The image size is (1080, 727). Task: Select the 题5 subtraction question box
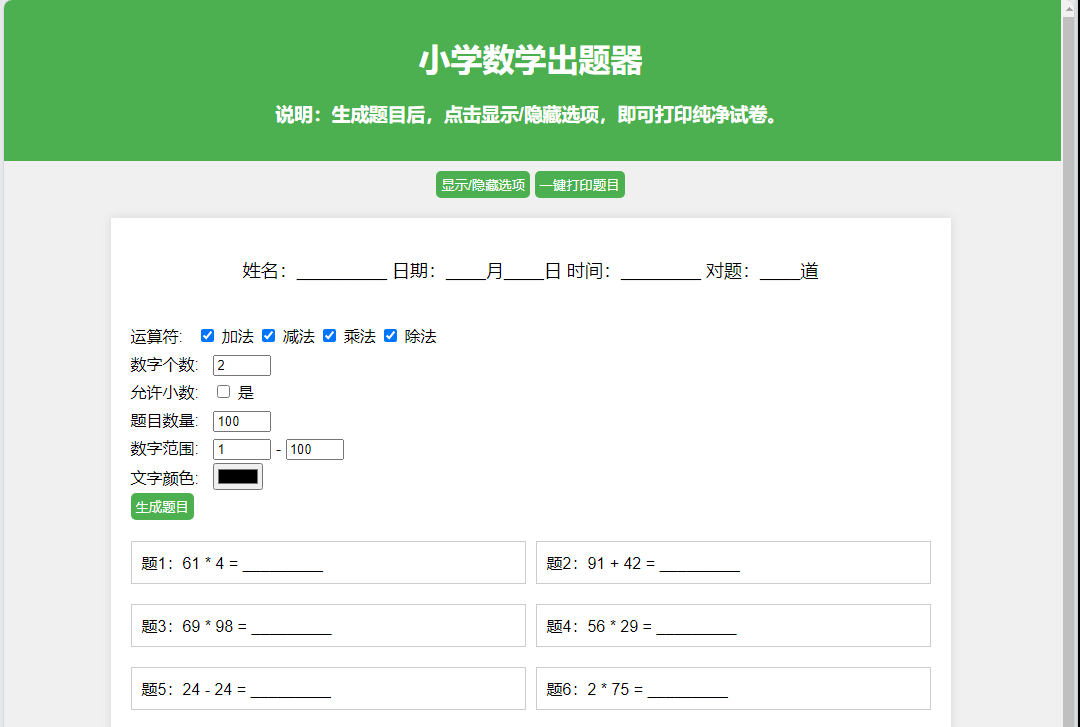[x=328, y=688]
